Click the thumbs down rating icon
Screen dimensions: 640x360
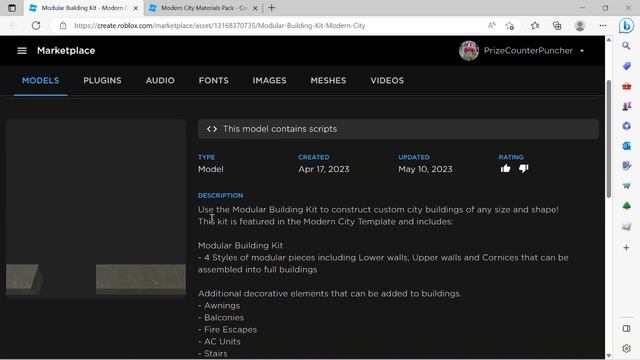coord(524,169)
